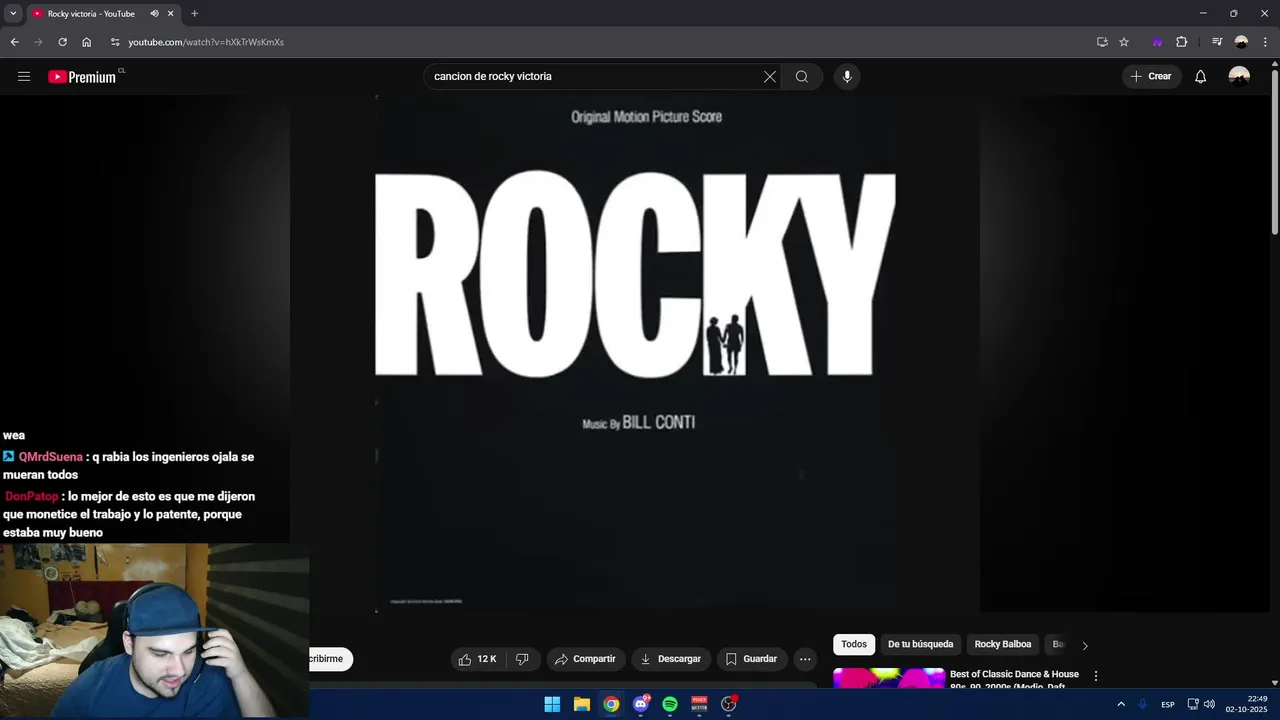
Task: Mute tab via the speaker icon on the tab
Action: [x=154, y=14]
